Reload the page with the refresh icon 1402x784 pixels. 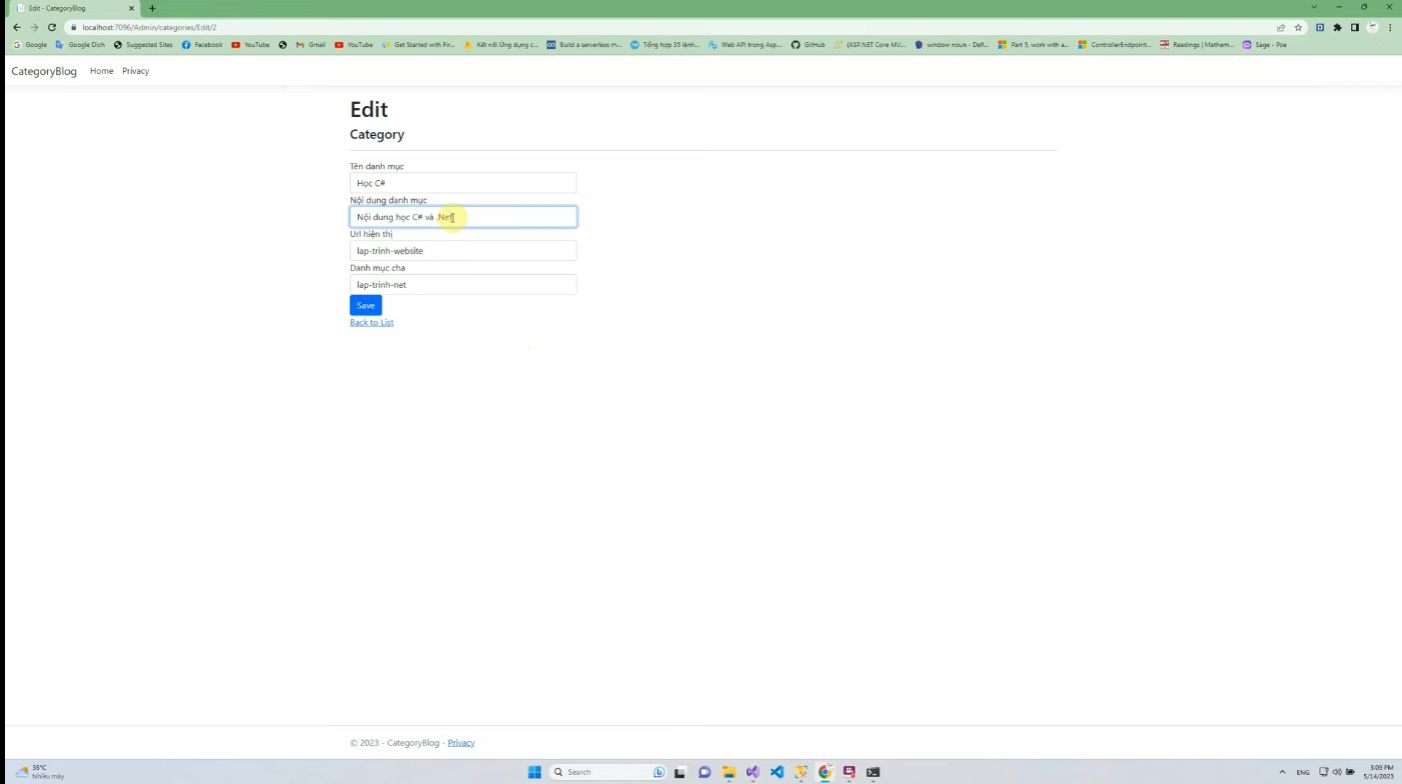pyautogui.click(x=52, y=27)
